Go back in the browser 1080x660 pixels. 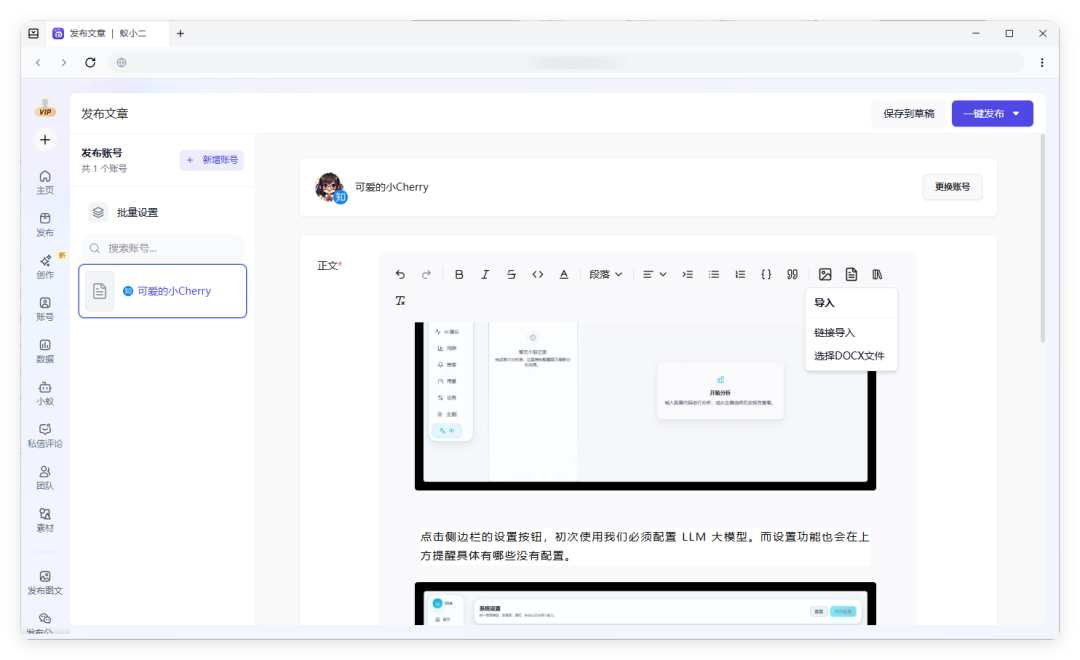click(39, 63)
